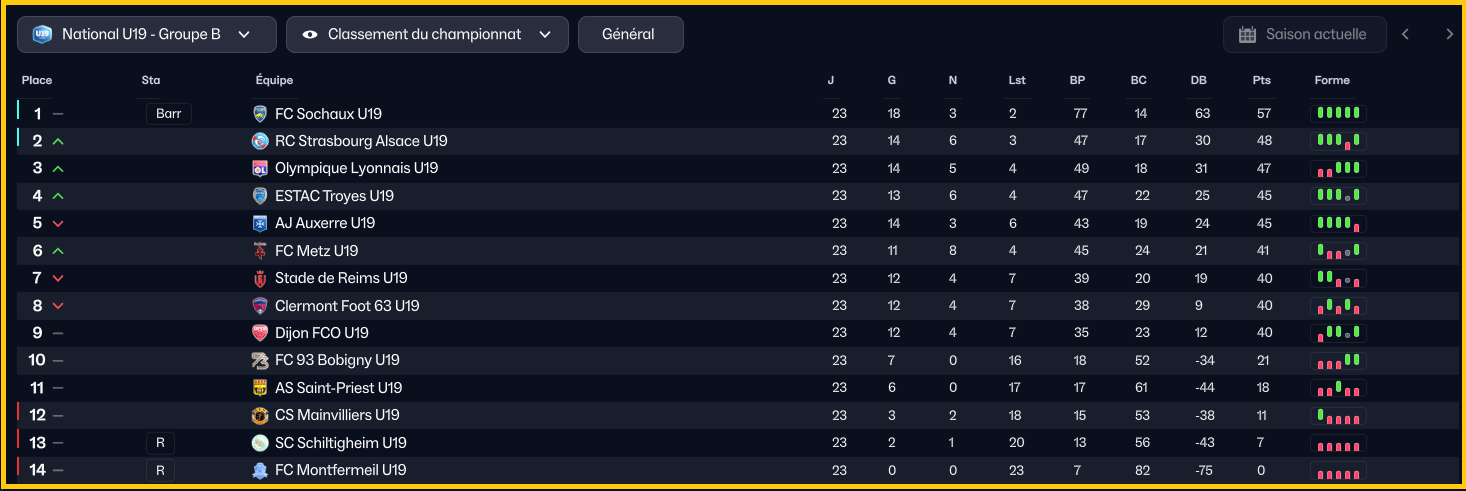Click the Stade de Reims U19 badge
This screenshot has width=1466, height=491.
click(x=260, y=278)
